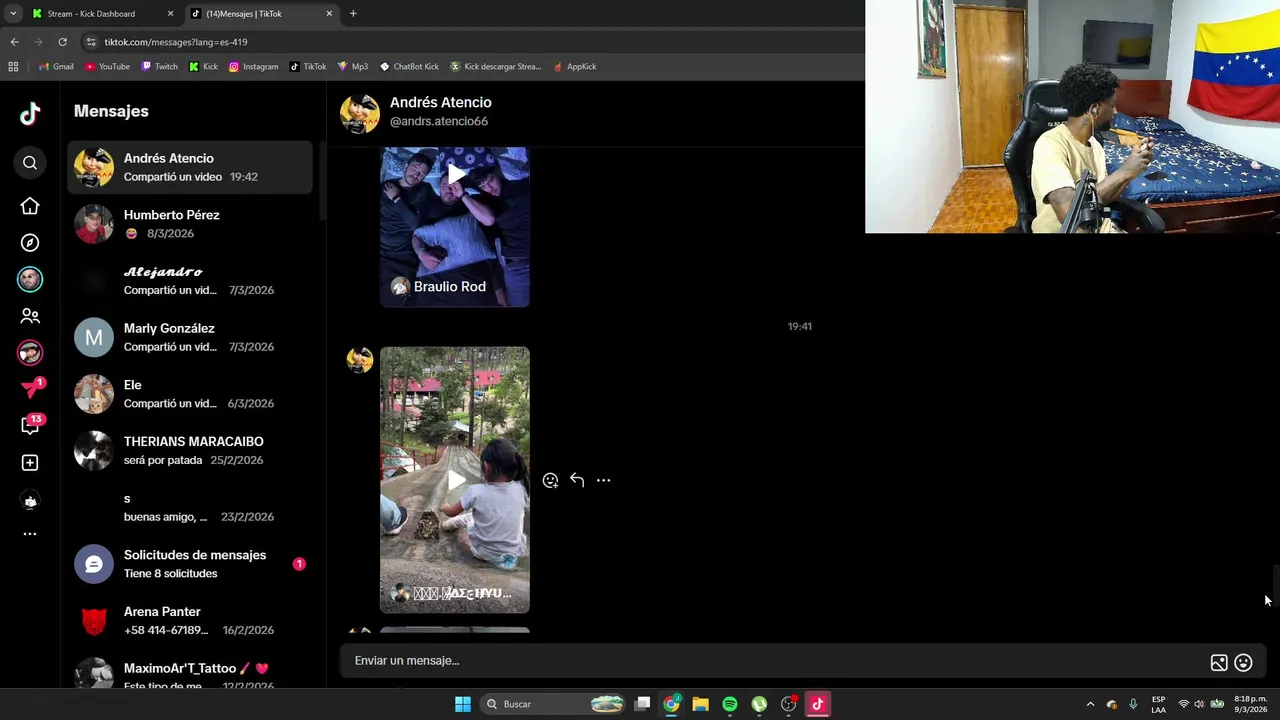
Task: Open the conversation named s
Action: click(190, 507)
